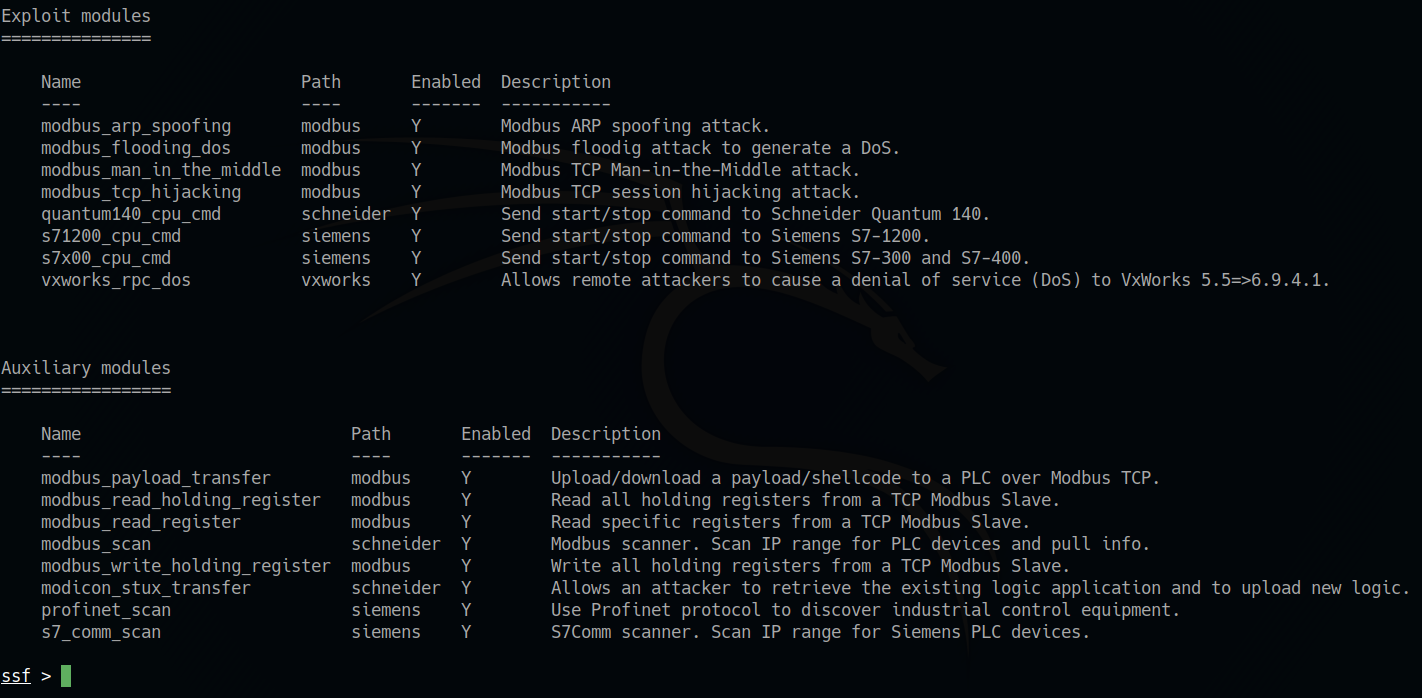Click the s71200_cpu_cmd module name
The width and height of the screenshot is (1422, 698).
110,236
